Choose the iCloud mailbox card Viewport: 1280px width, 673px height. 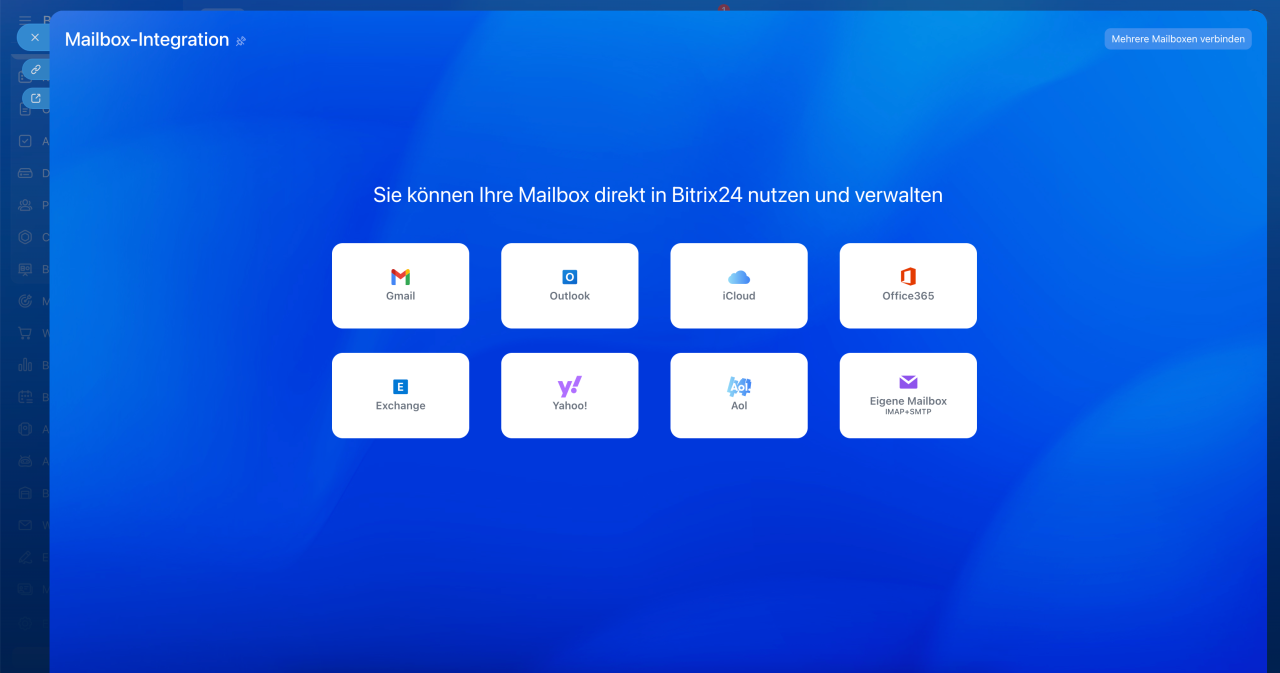739,286
